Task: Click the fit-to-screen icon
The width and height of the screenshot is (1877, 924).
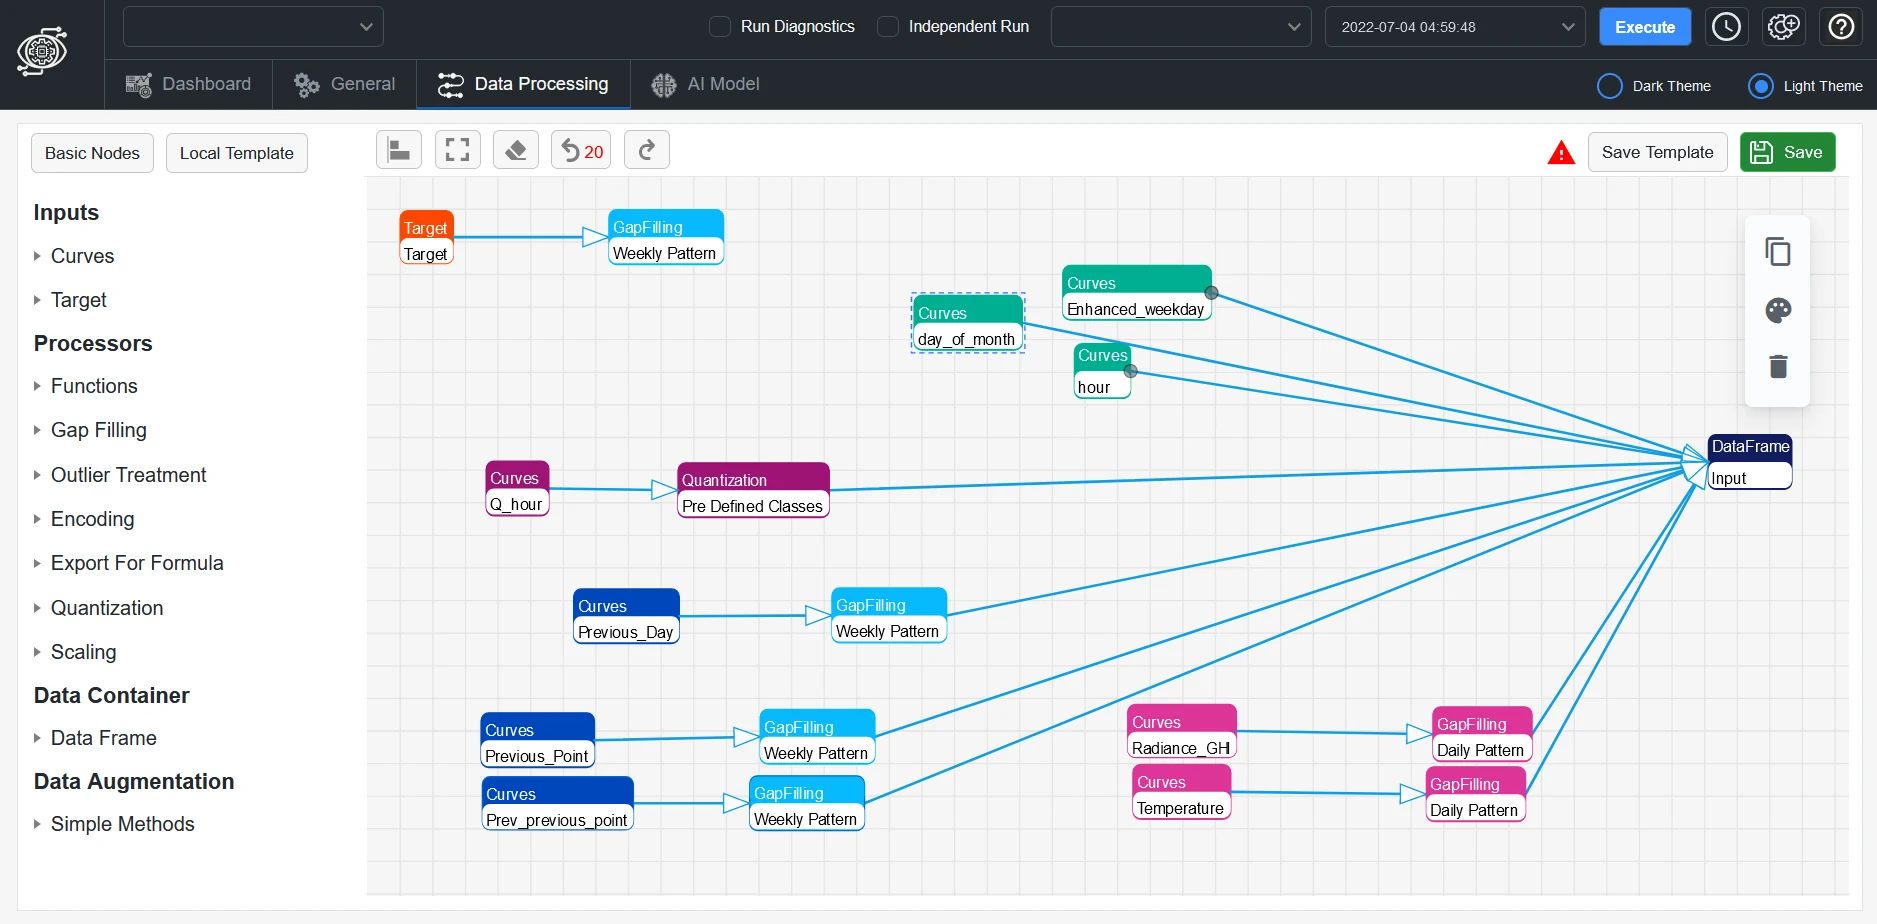Action: (x=457, y=150)
